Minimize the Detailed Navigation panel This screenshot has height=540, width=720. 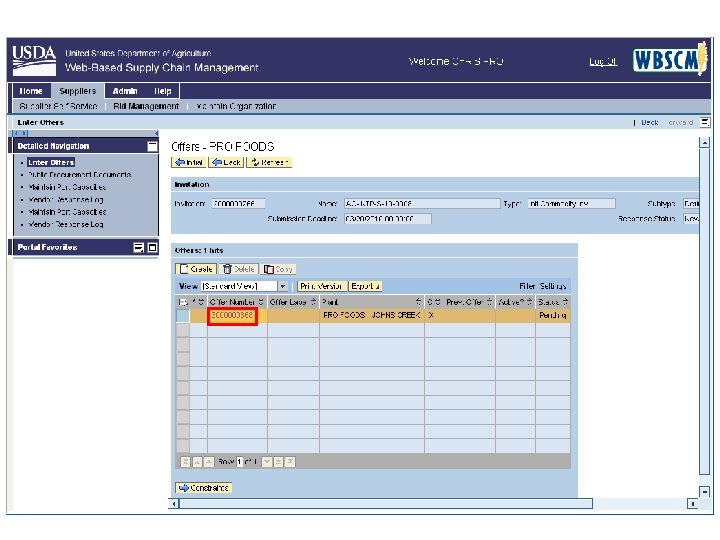tap(152, 146)
